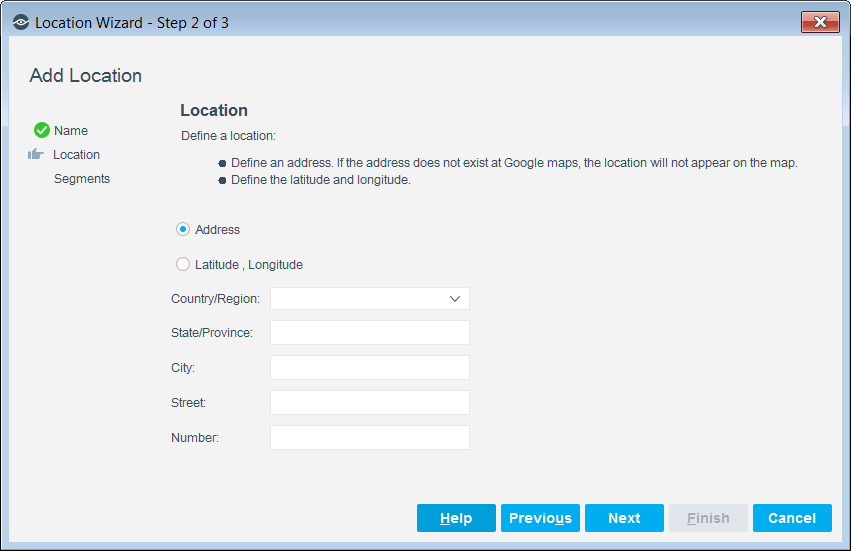The width and height of the screenshot is (851, 551).
Task: Click the 'Country/Region:' label
Action: (x=215, y=299)
